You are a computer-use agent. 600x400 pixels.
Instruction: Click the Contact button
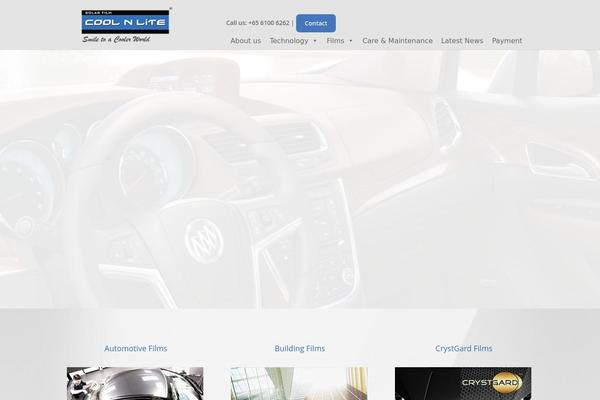click(315, 23)
